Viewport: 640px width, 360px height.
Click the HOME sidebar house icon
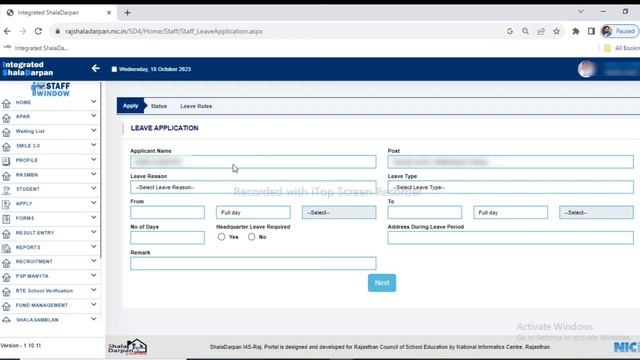coord(6,103)
